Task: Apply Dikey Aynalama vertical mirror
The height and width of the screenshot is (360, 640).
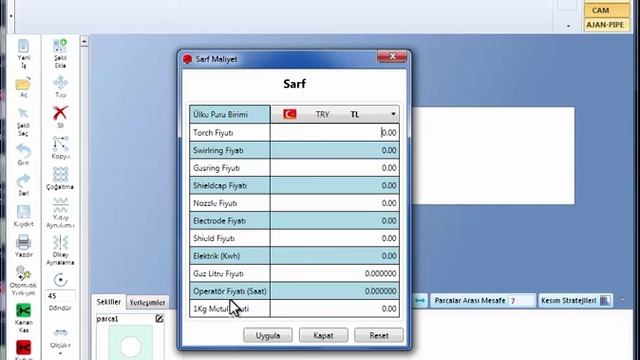Action: (60, 242)
